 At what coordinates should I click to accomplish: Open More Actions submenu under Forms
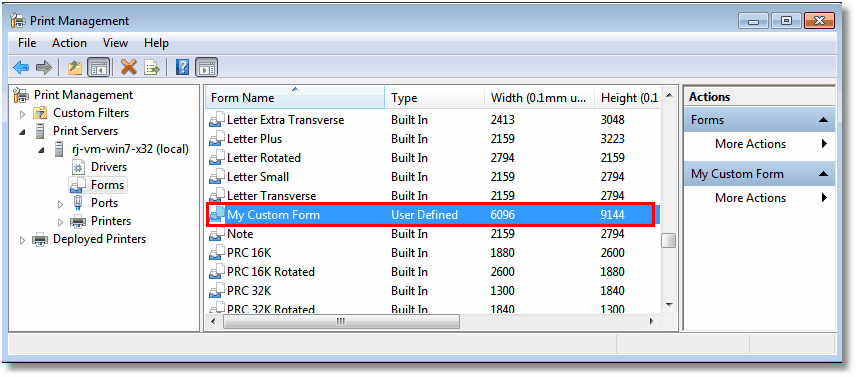759,144
